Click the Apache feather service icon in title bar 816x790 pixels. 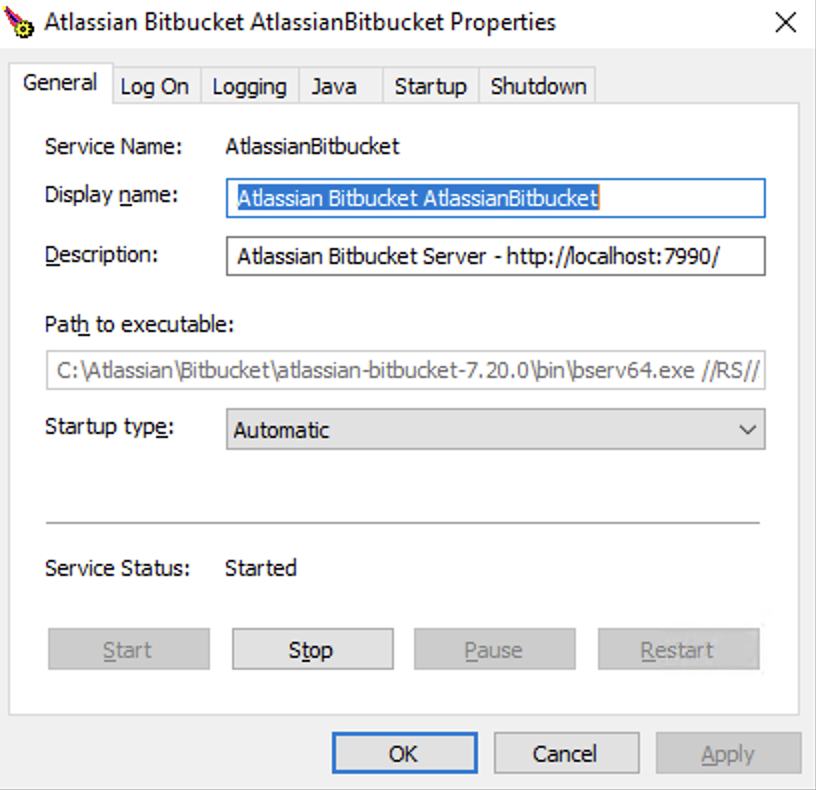pos(19,22)
